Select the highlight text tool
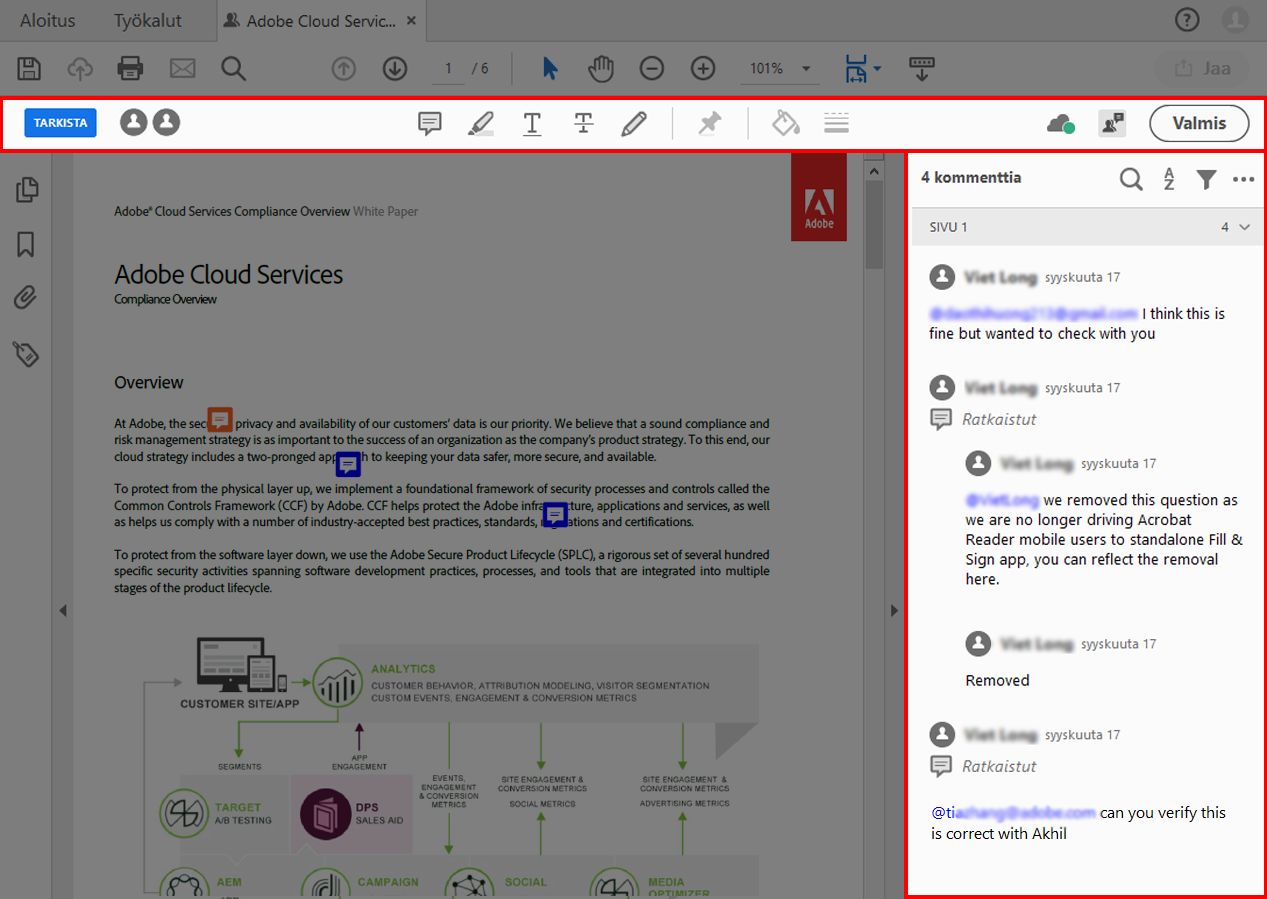Viewport: 1267px width, 899px height. tap(481, 123)
